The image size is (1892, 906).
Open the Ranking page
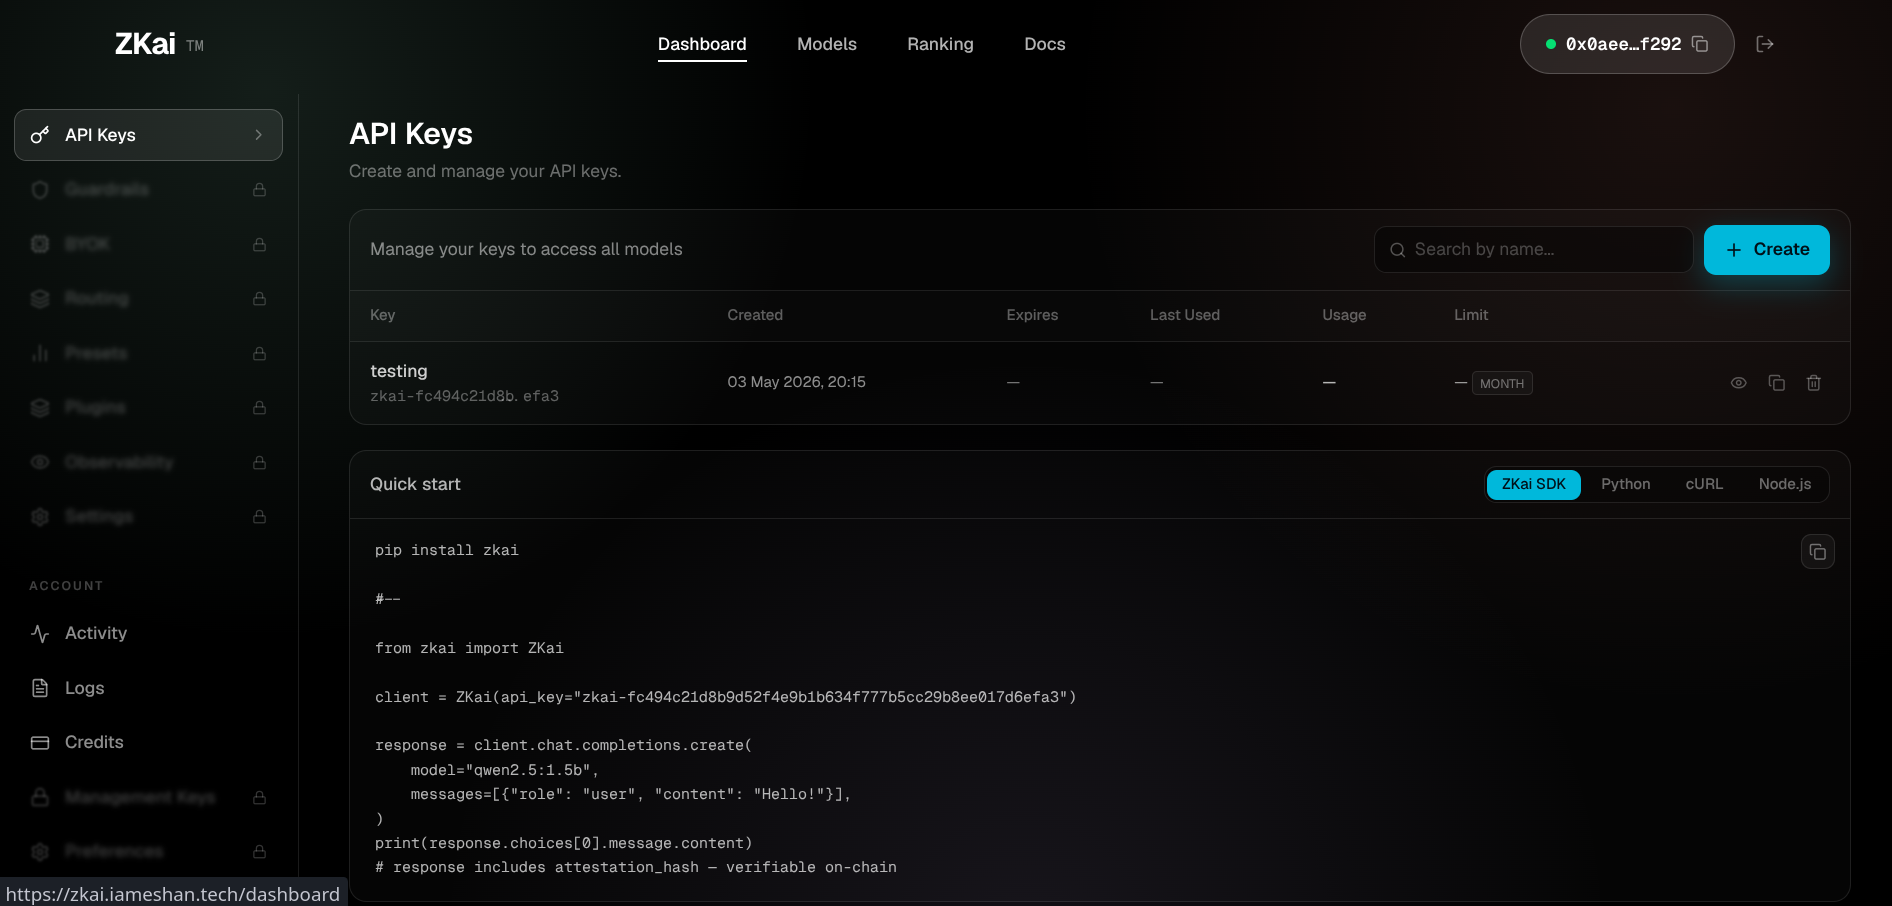pyautogui.click(x=940, y=44)
